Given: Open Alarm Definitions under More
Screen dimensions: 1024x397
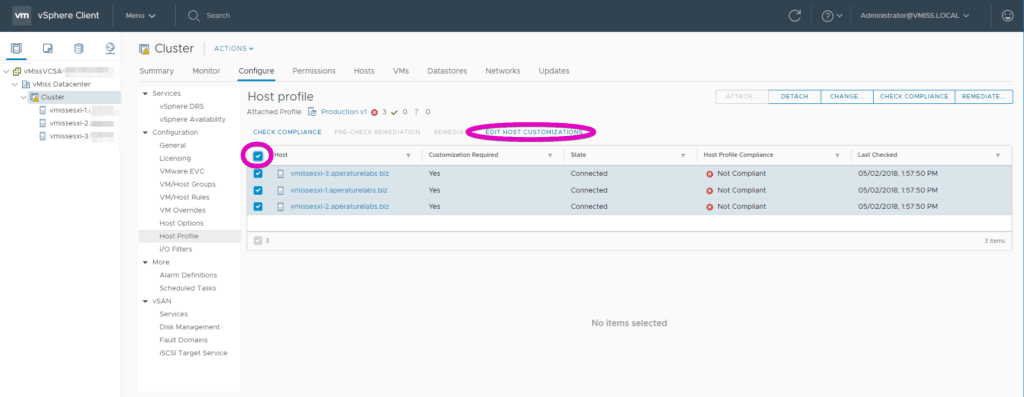Looking at the screenshot, I should pyautogui.click(x=188, y=275).
